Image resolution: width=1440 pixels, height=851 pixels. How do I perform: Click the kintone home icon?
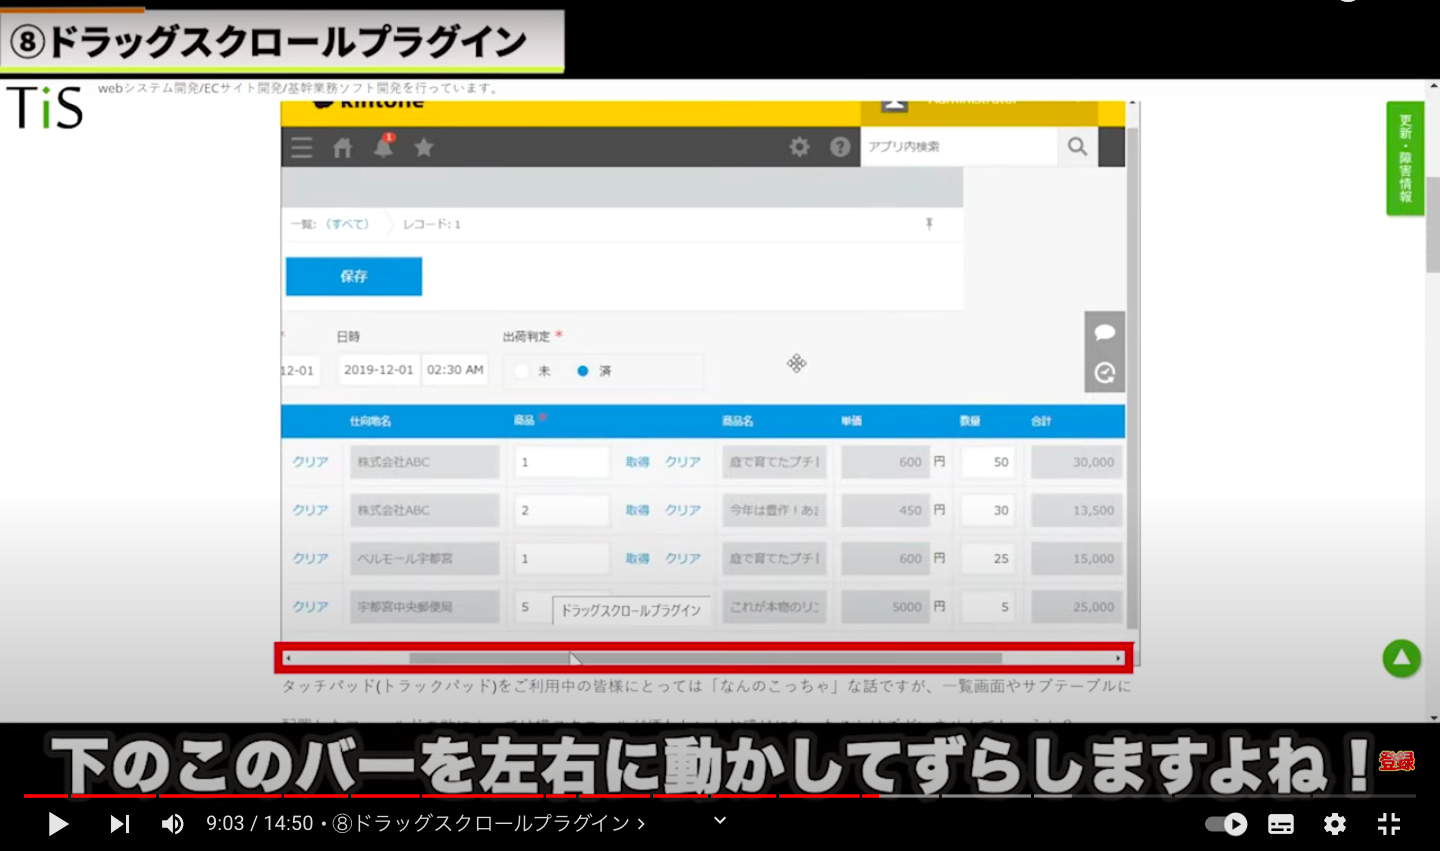tap(342, 148)
